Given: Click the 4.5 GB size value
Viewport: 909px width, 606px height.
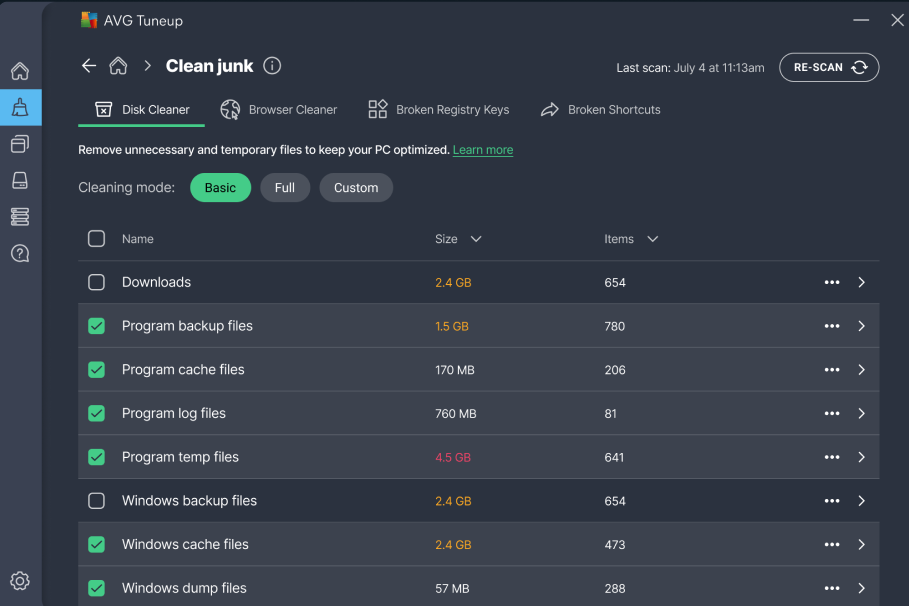Looking at the screenshot, I should (x=453, y=458).
